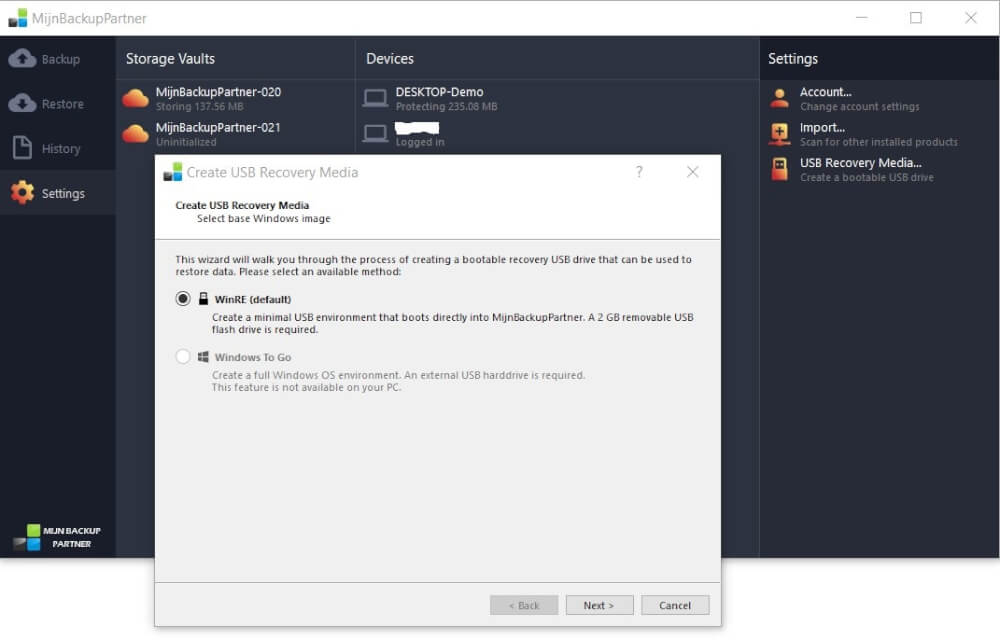
Task: Click the help question mark in dialog
Action: (639, 172)
